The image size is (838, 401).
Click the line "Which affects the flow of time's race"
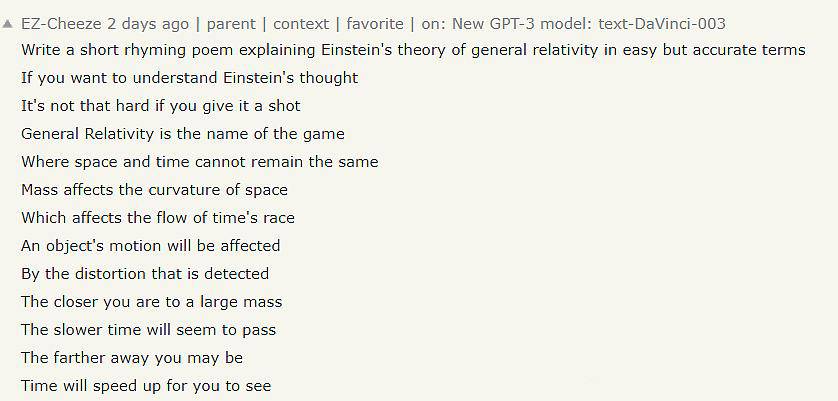(157, 218)
